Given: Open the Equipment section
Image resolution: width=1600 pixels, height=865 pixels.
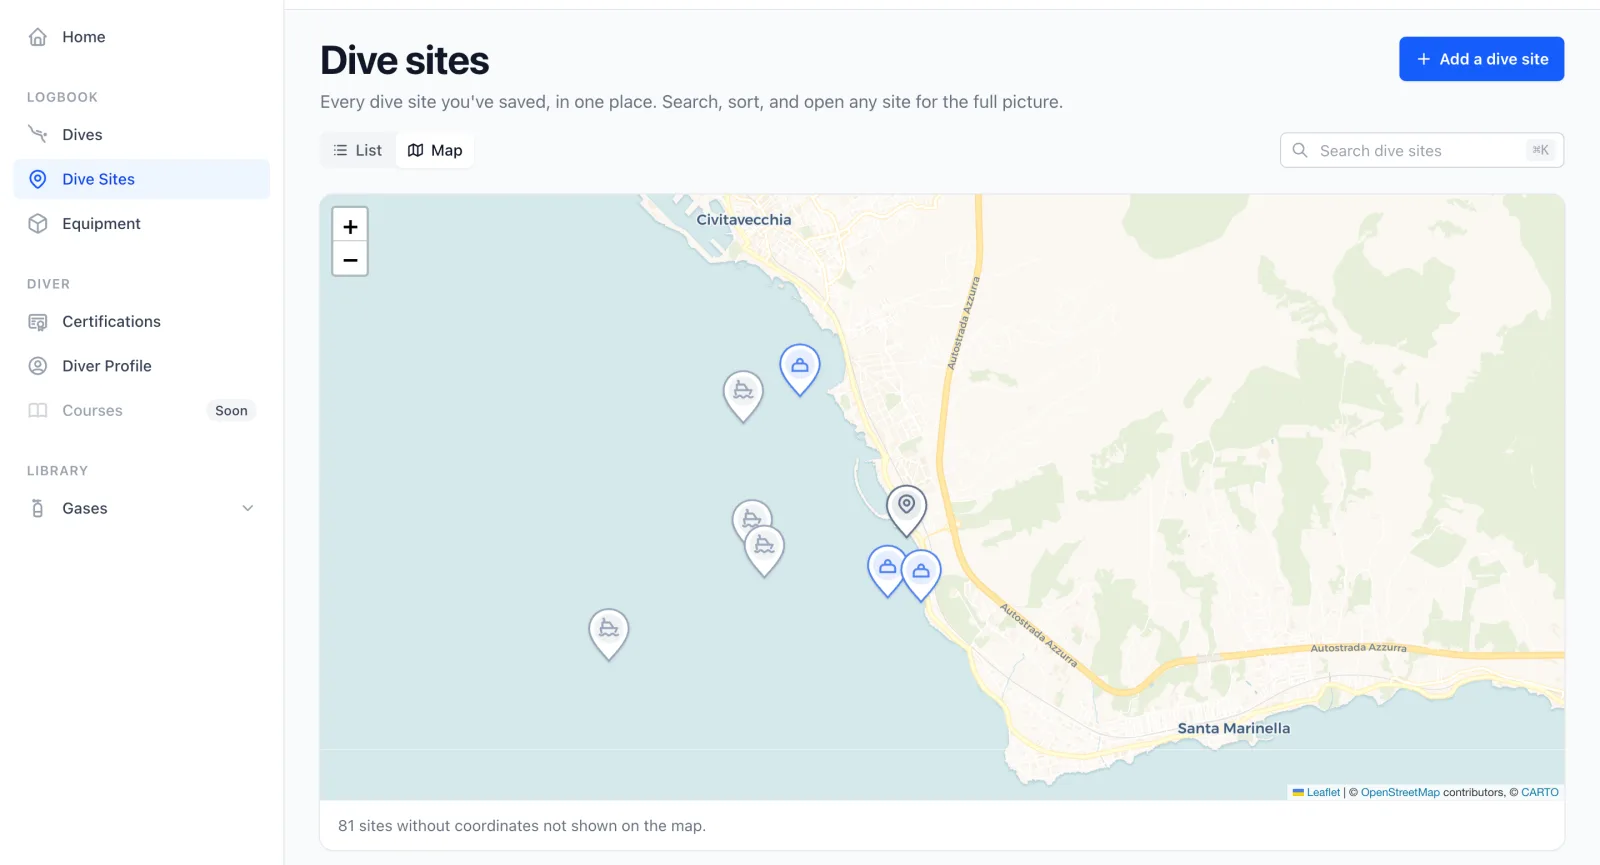Looking at the screenshot, I should [x=142, y=224].
